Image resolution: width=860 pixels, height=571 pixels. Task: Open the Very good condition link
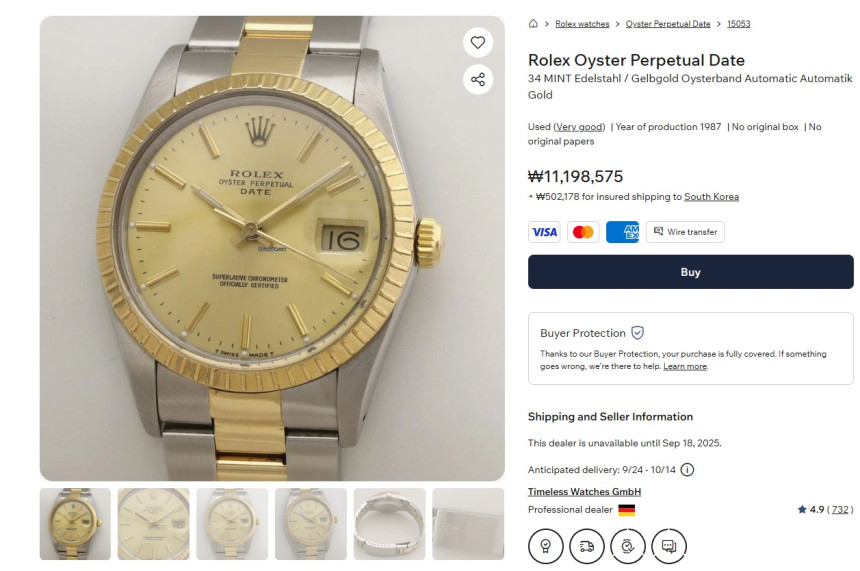click(x=579, y=127)
